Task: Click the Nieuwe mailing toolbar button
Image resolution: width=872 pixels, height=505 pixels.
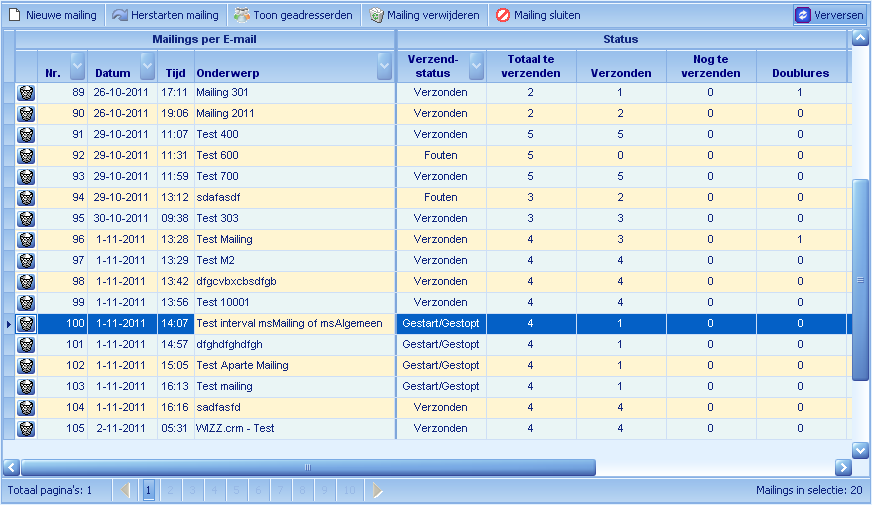Action: (53, 15)
